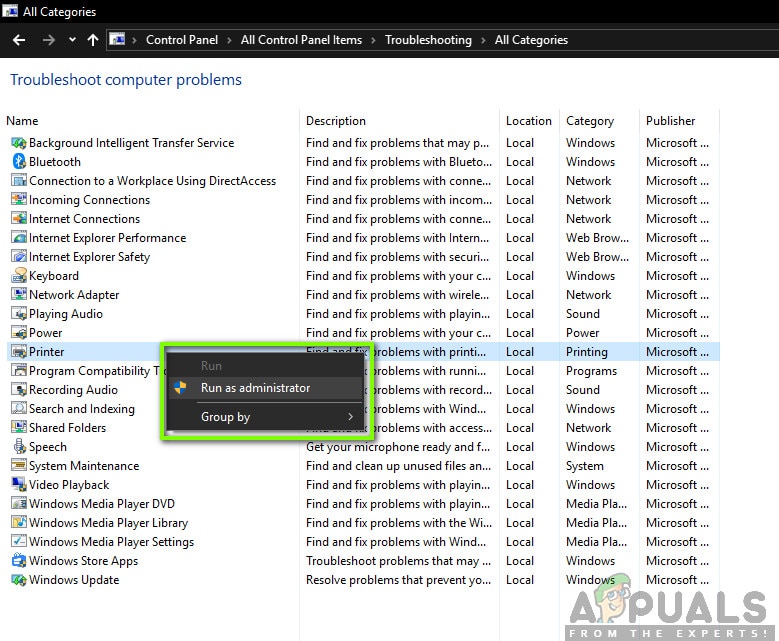779x641 pixels.
Task: Click the Up one level arrow
Action: [x=93, y=40]
